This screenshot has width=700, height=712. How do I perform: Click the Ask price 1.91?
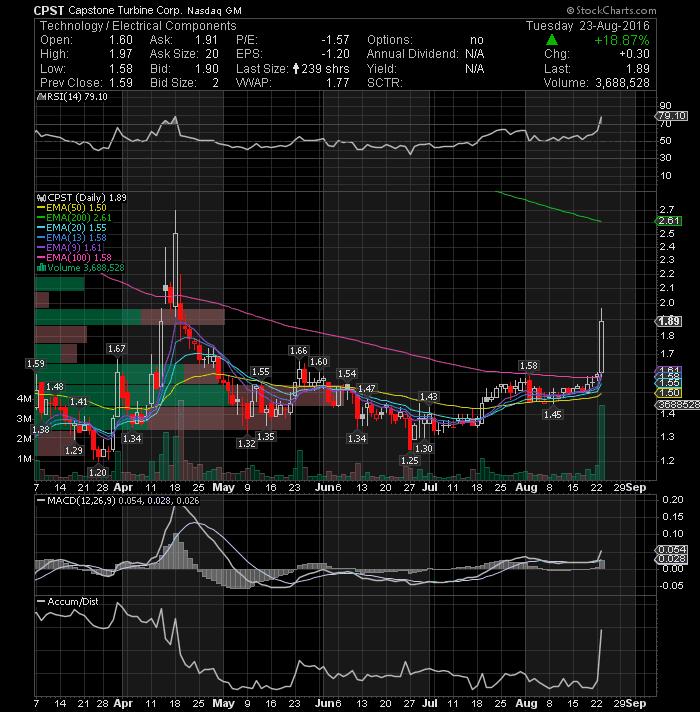click(x=207, y=40)
